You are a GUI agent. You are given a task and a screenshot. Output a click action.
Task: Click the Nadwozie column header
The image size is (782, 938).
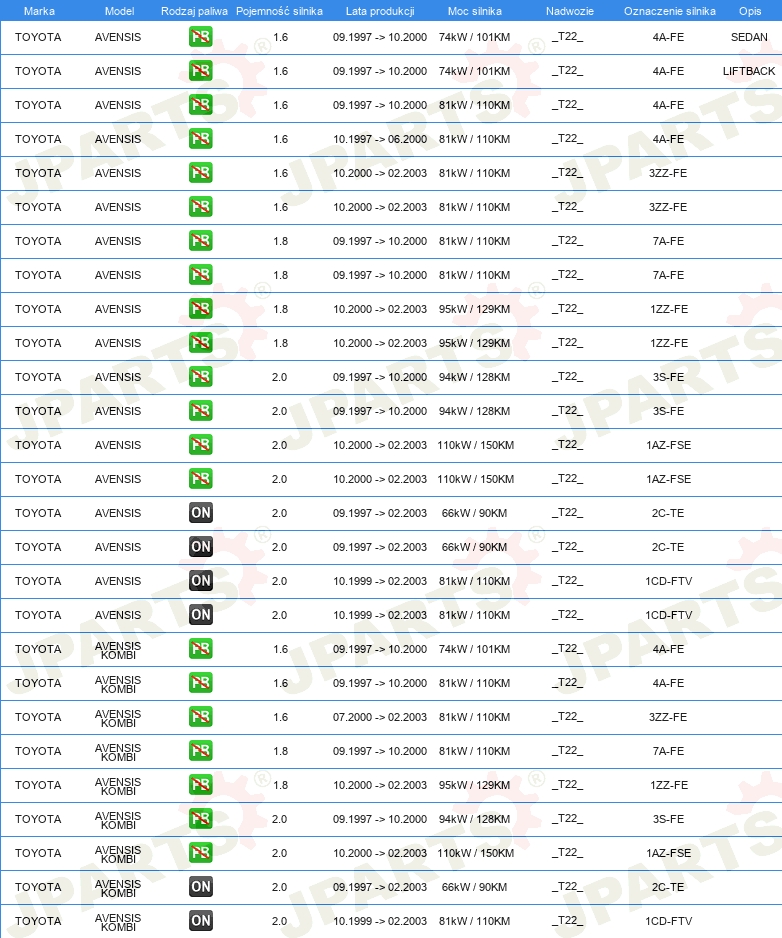click(x=570, y=11)
